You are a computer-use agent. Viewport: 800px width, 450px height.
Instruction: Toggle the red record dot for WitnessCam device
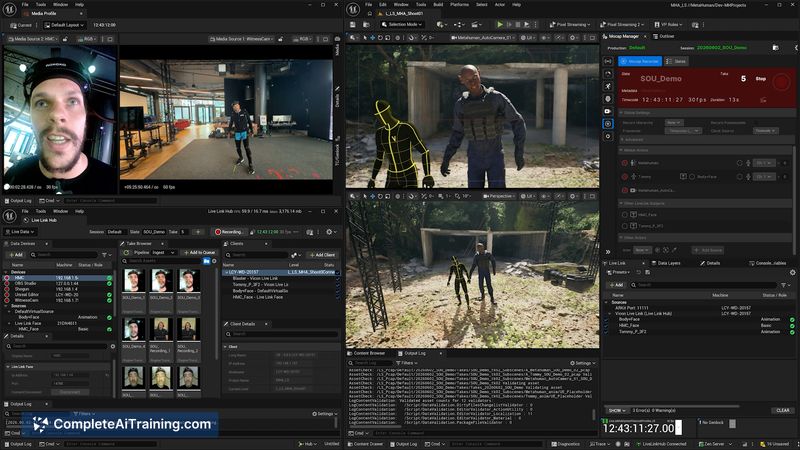point(7,301)
